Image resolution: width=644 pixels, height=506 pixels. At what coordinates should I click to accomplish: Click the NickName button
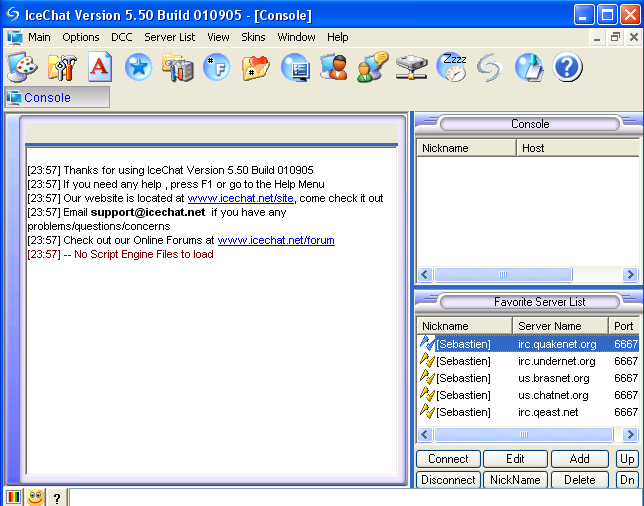[x=515, y=480]
